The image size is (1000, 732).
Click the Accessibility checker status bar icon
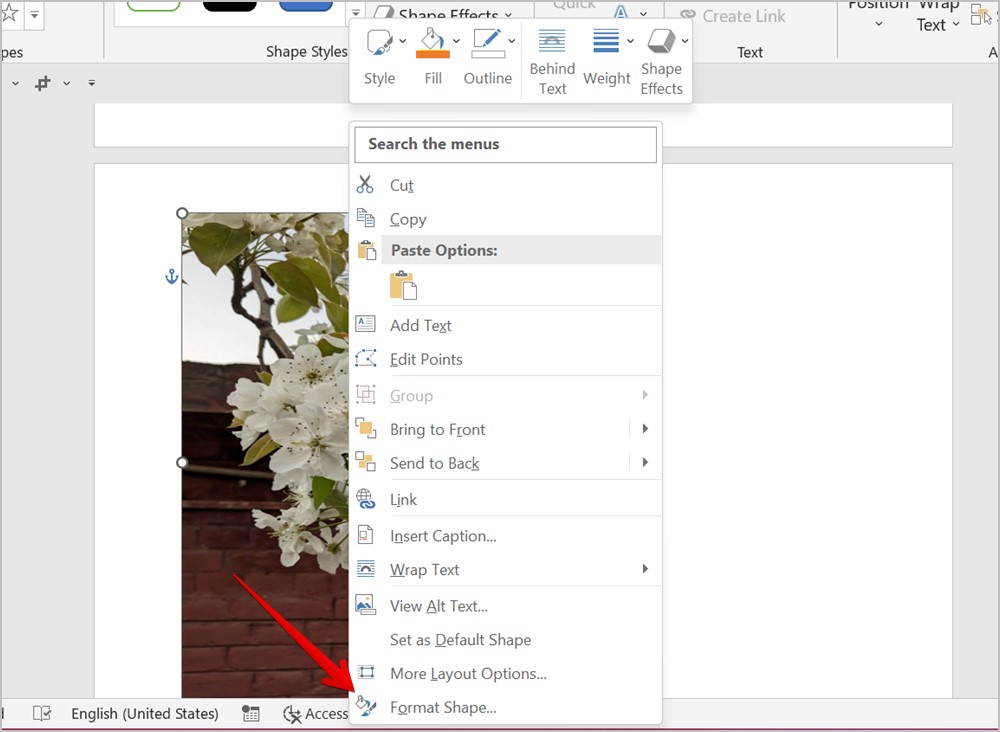[x=292, y=713]
